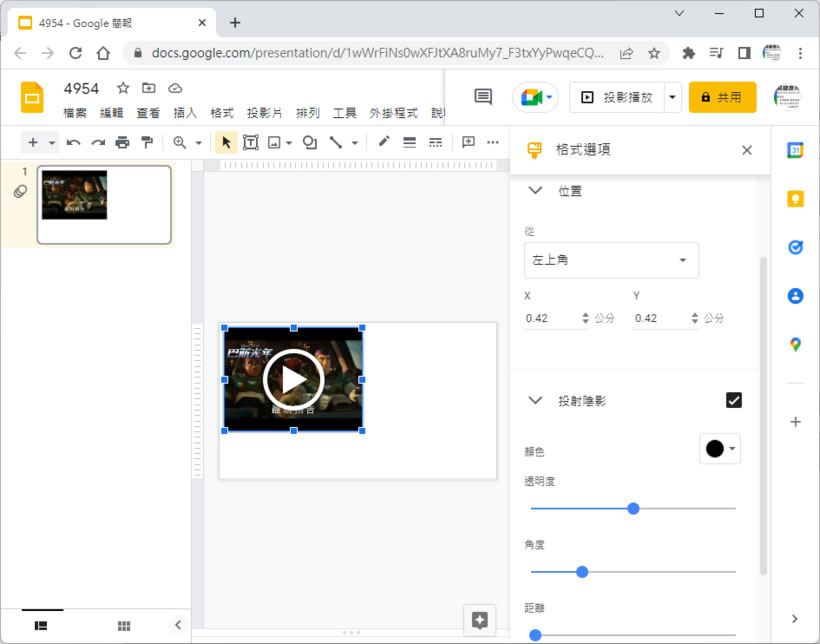Get add-ons with plus icon
820x644 pixels.
coord(795,422)
